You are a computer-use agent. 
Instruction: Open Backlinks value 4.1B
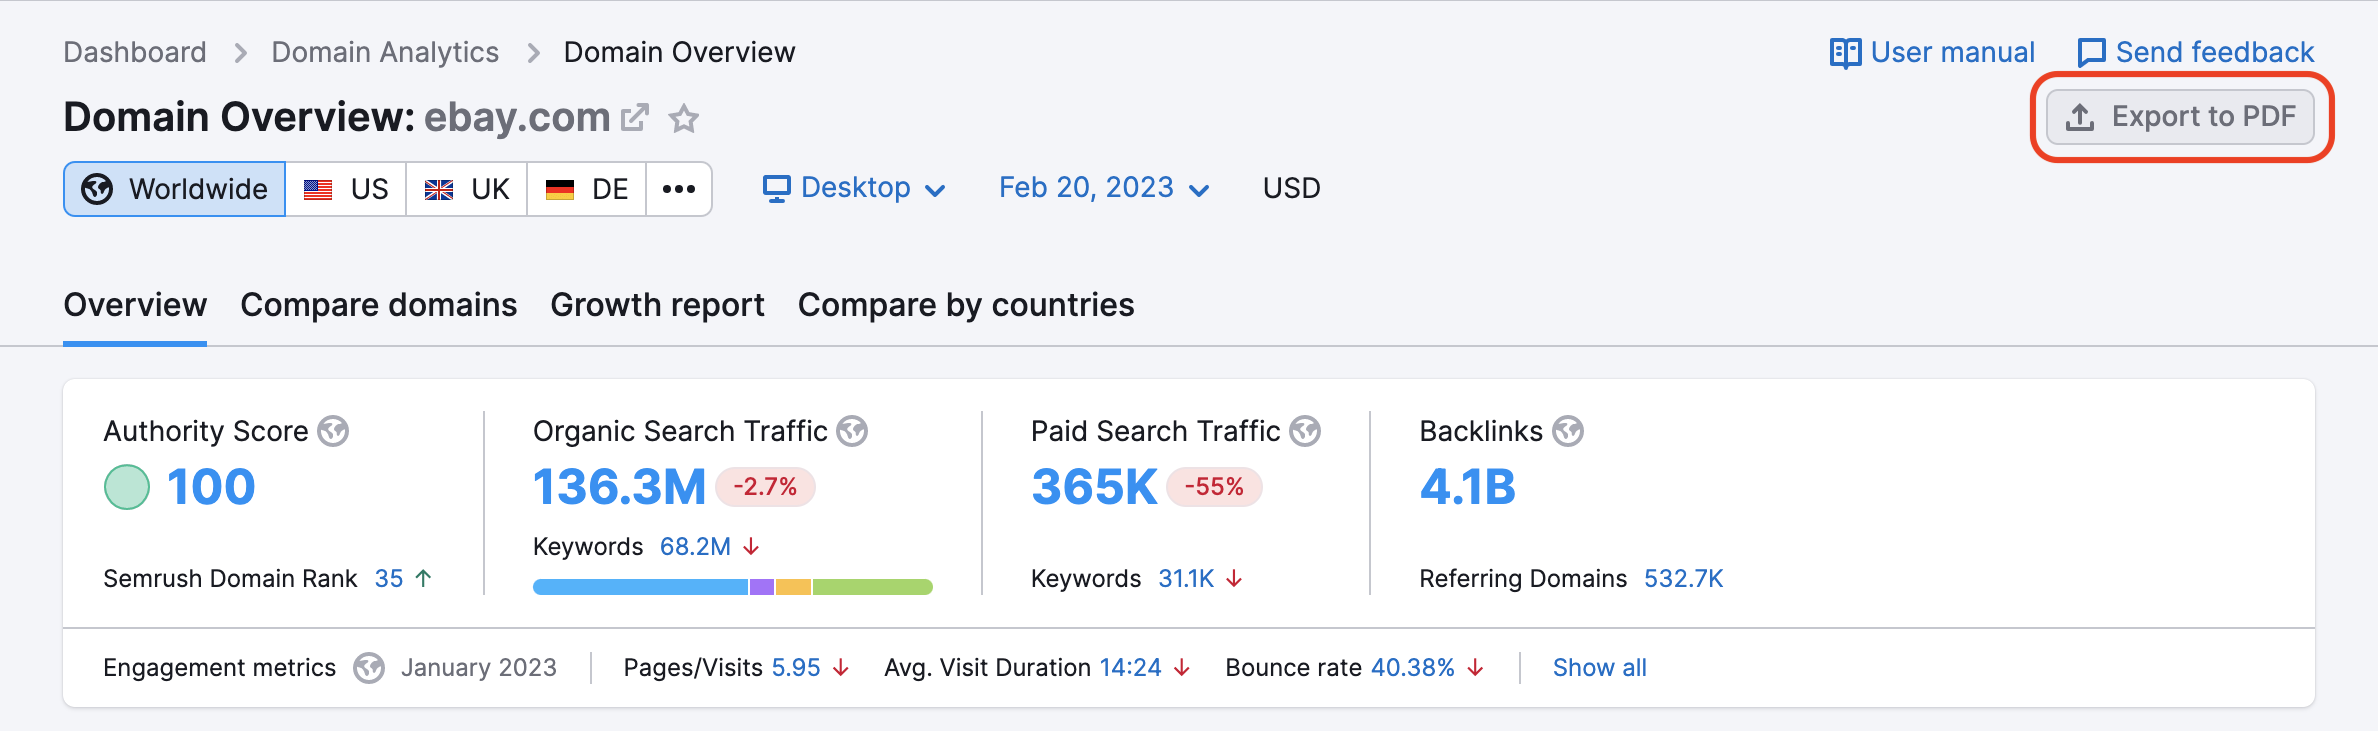pos(1468,487)
